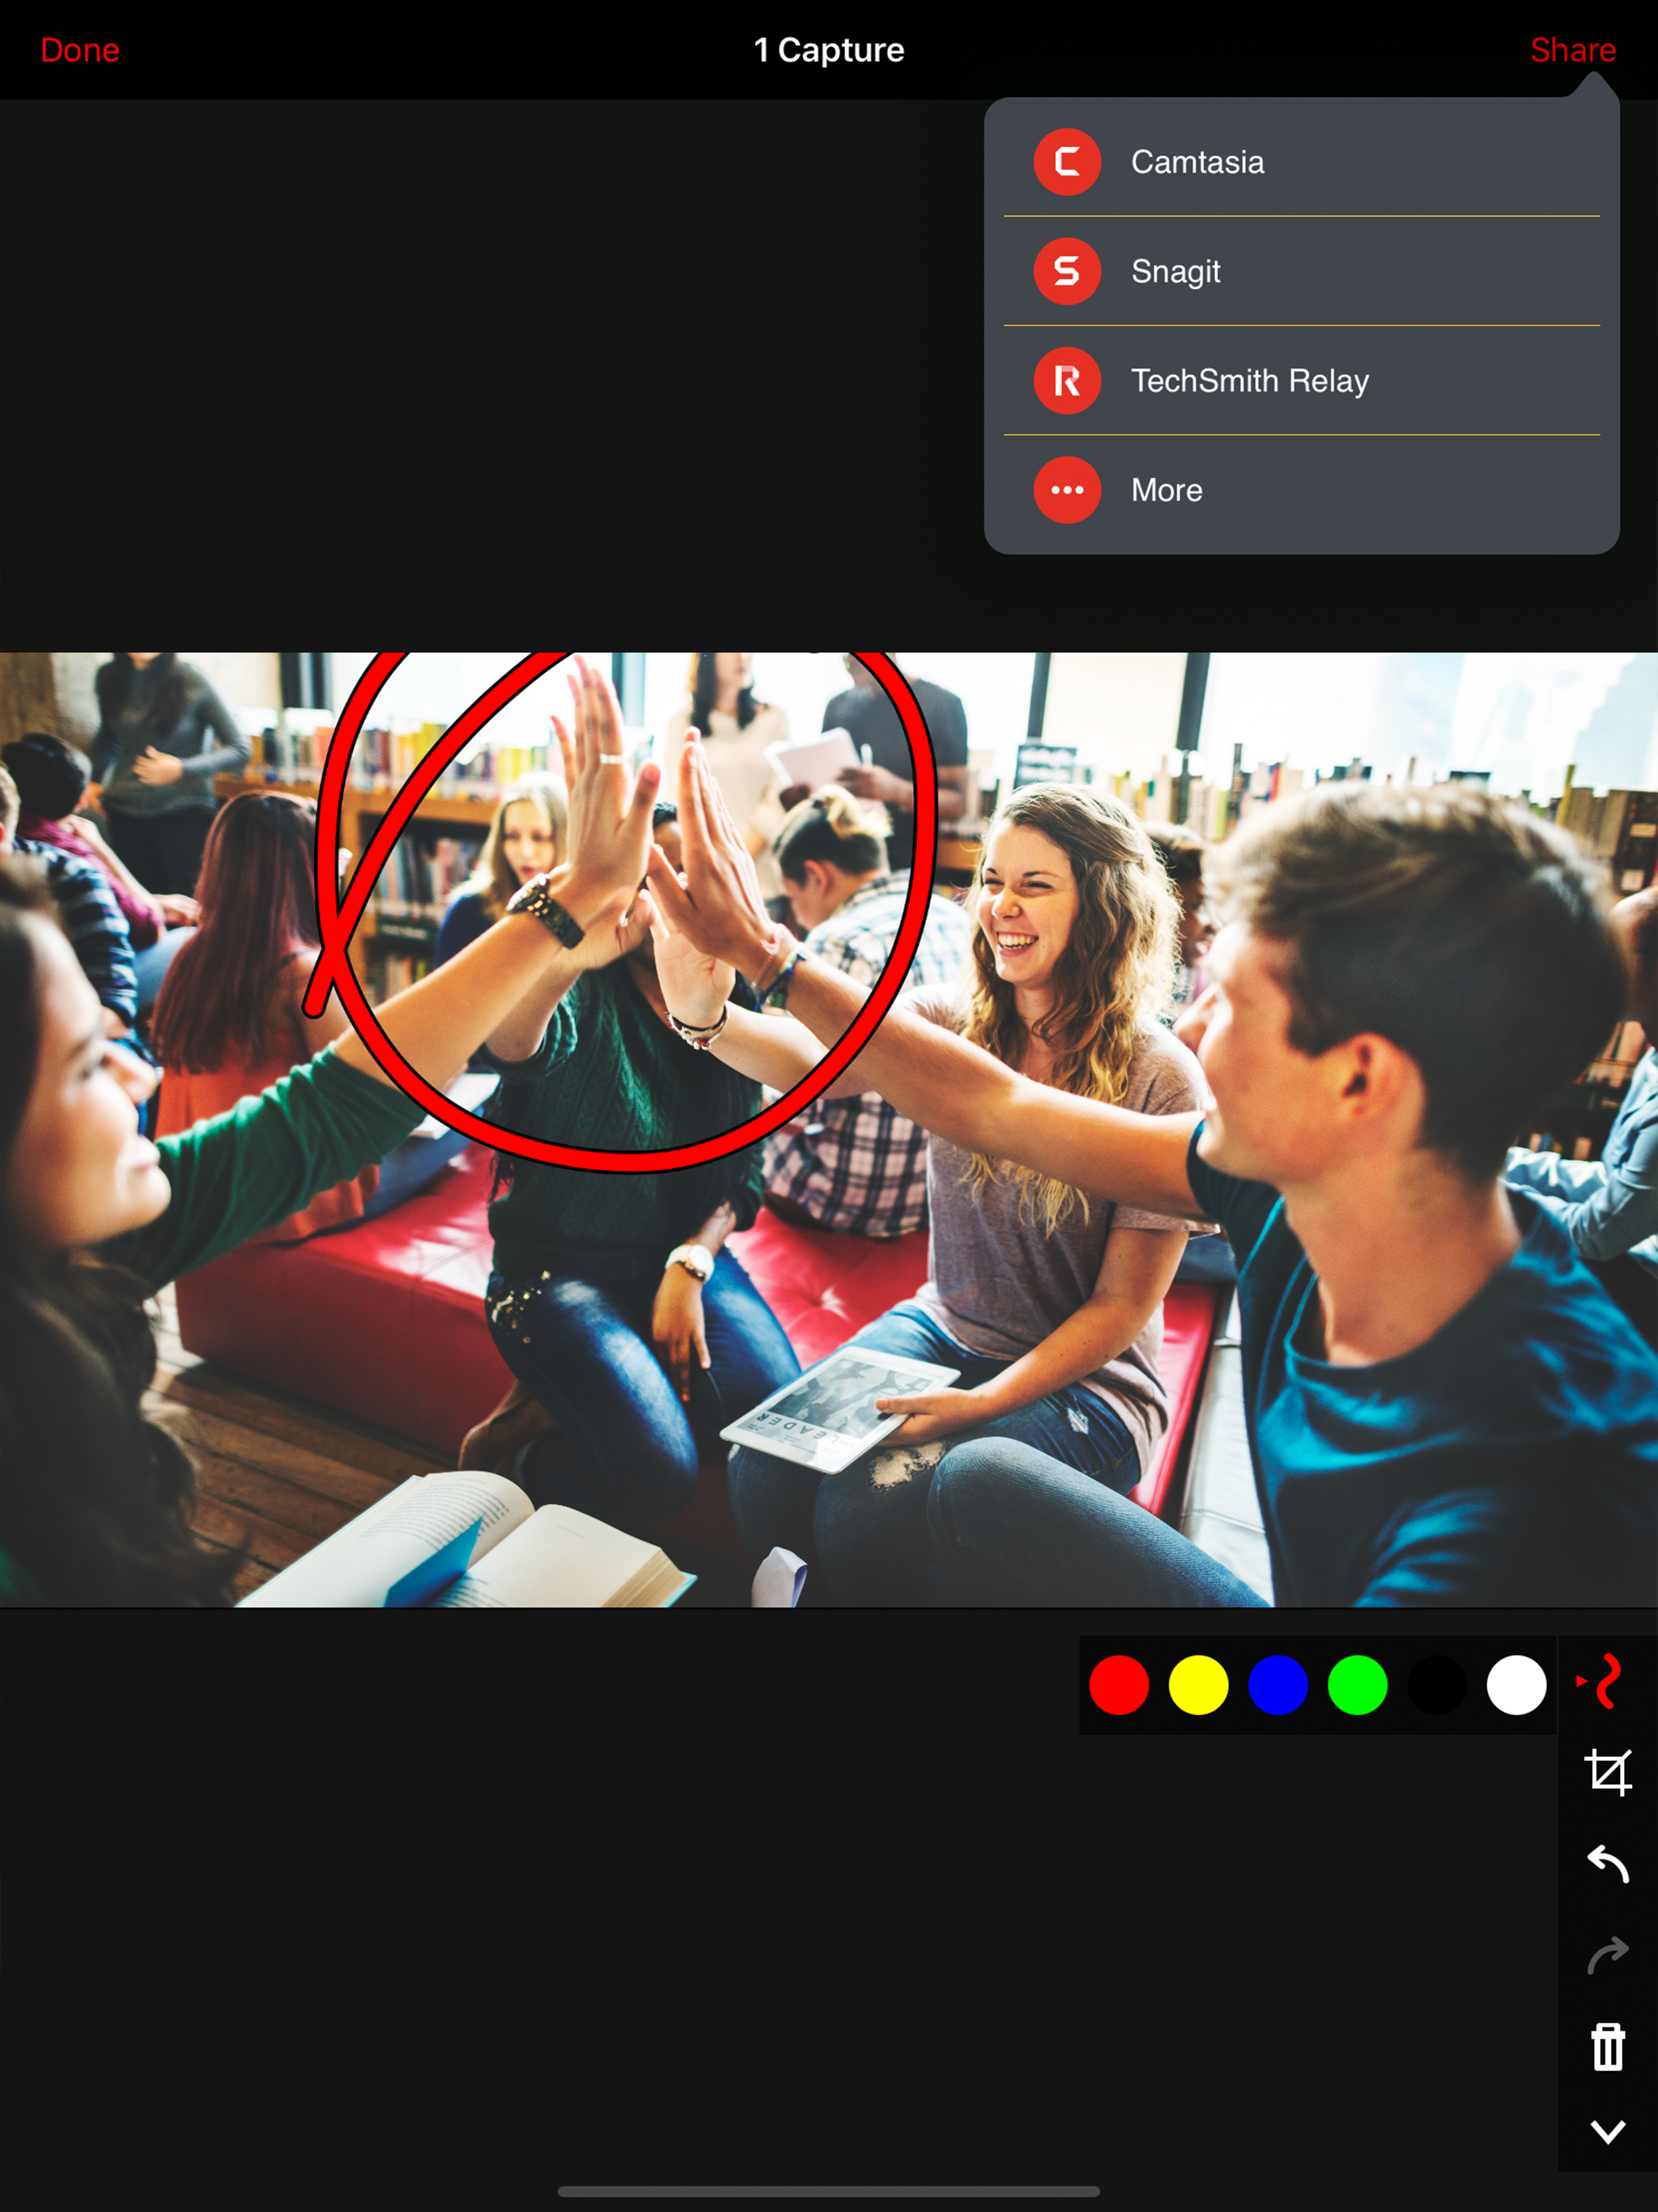The width and height of the screenshot is (1658, 2212).
Task: Tap the More ellipsis icon
Action: click(1067, 490)
